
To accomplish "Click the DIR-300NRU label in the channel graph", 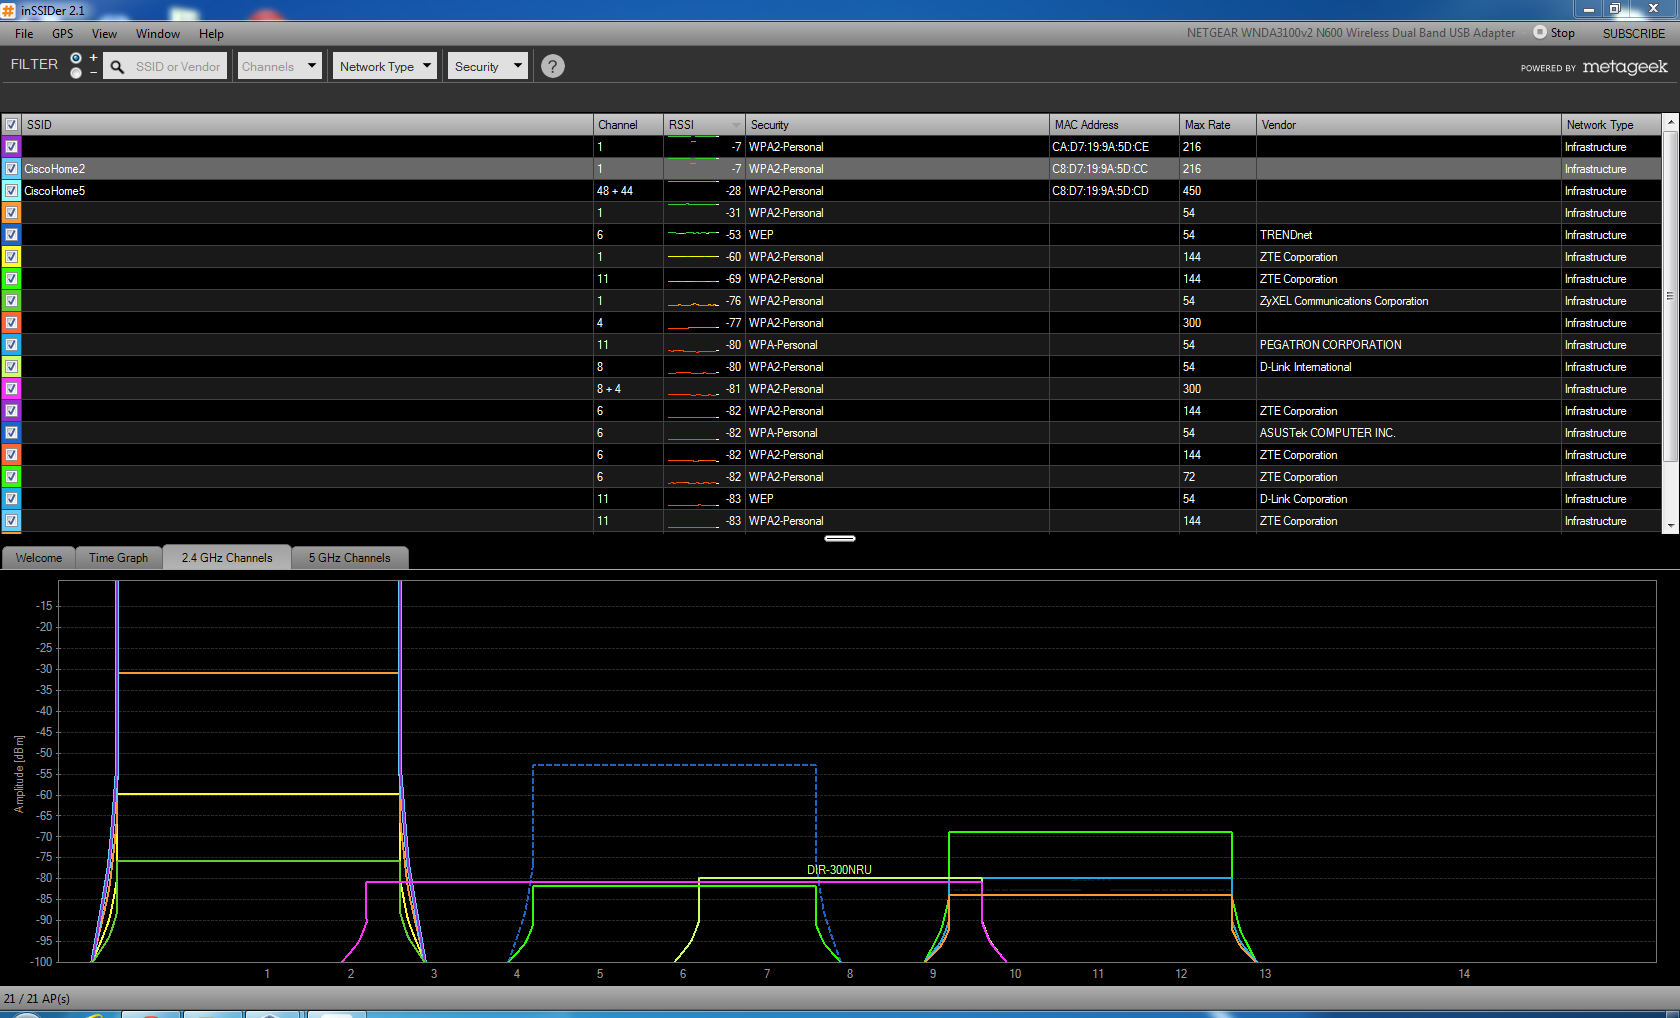I will pyautogui.click(x=839, y=870).
